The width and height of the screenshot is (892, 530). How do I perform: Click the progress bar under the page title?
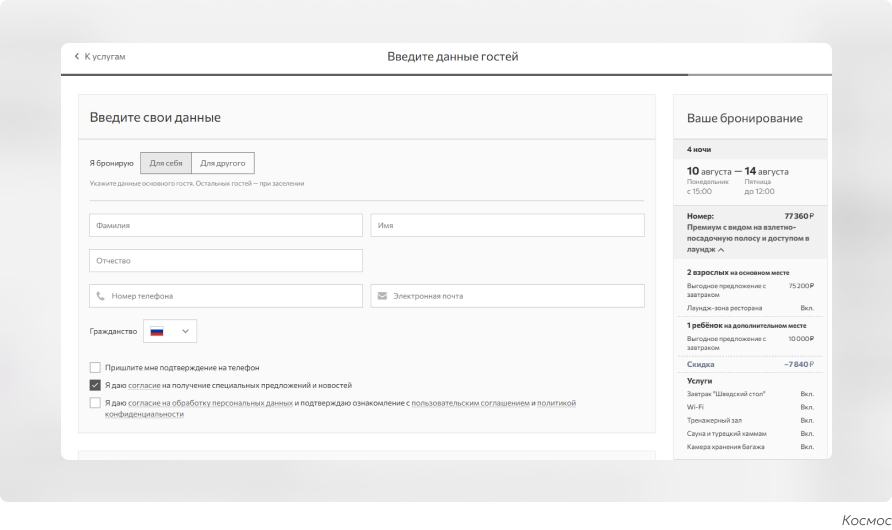tap(446, 74)
